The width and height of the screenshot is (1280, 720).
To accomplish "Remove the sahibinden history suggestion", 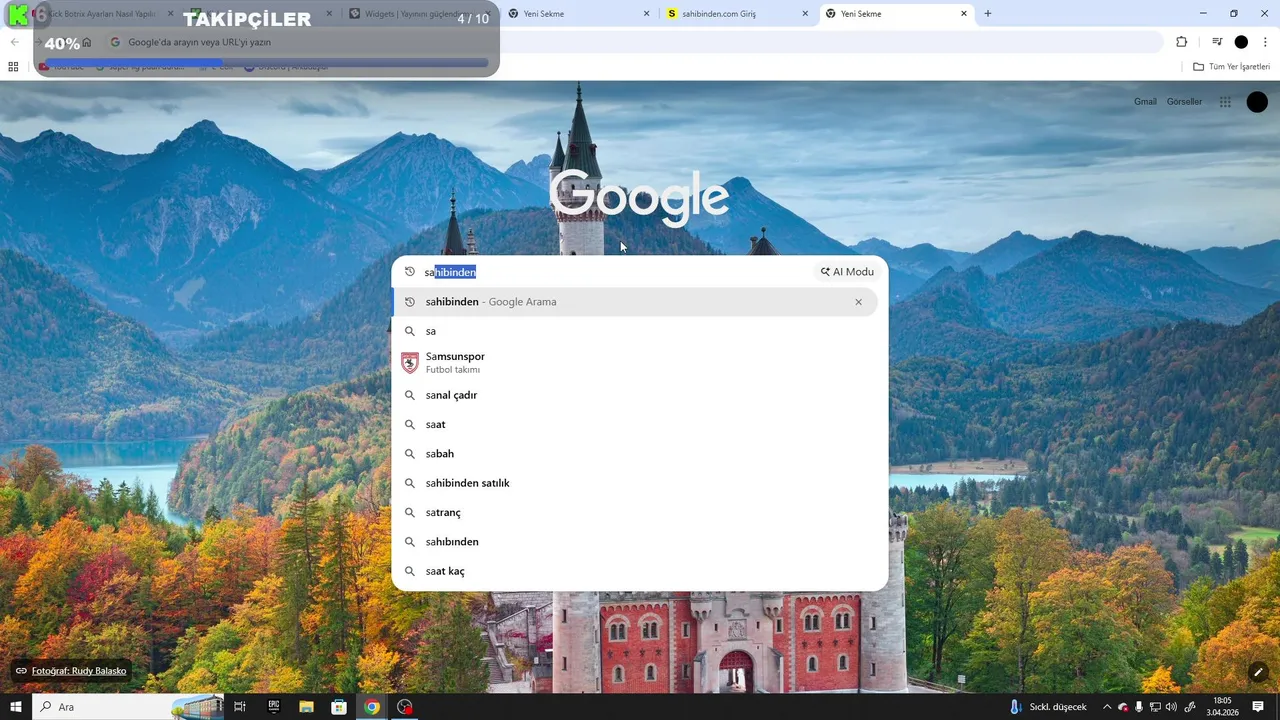I will pos(858,302).
